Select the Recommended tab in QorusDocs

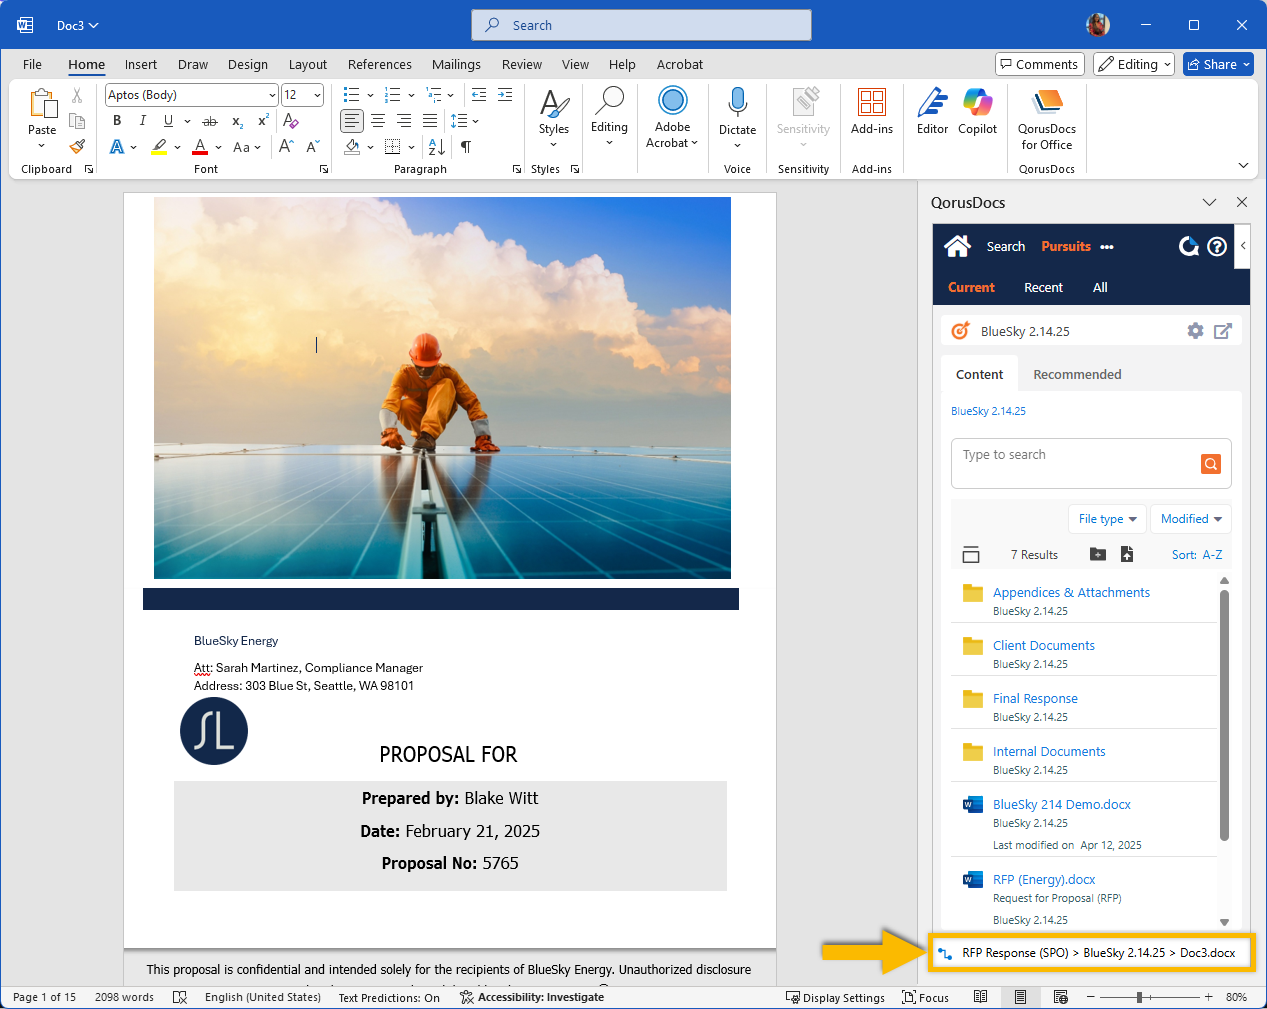1076,374
